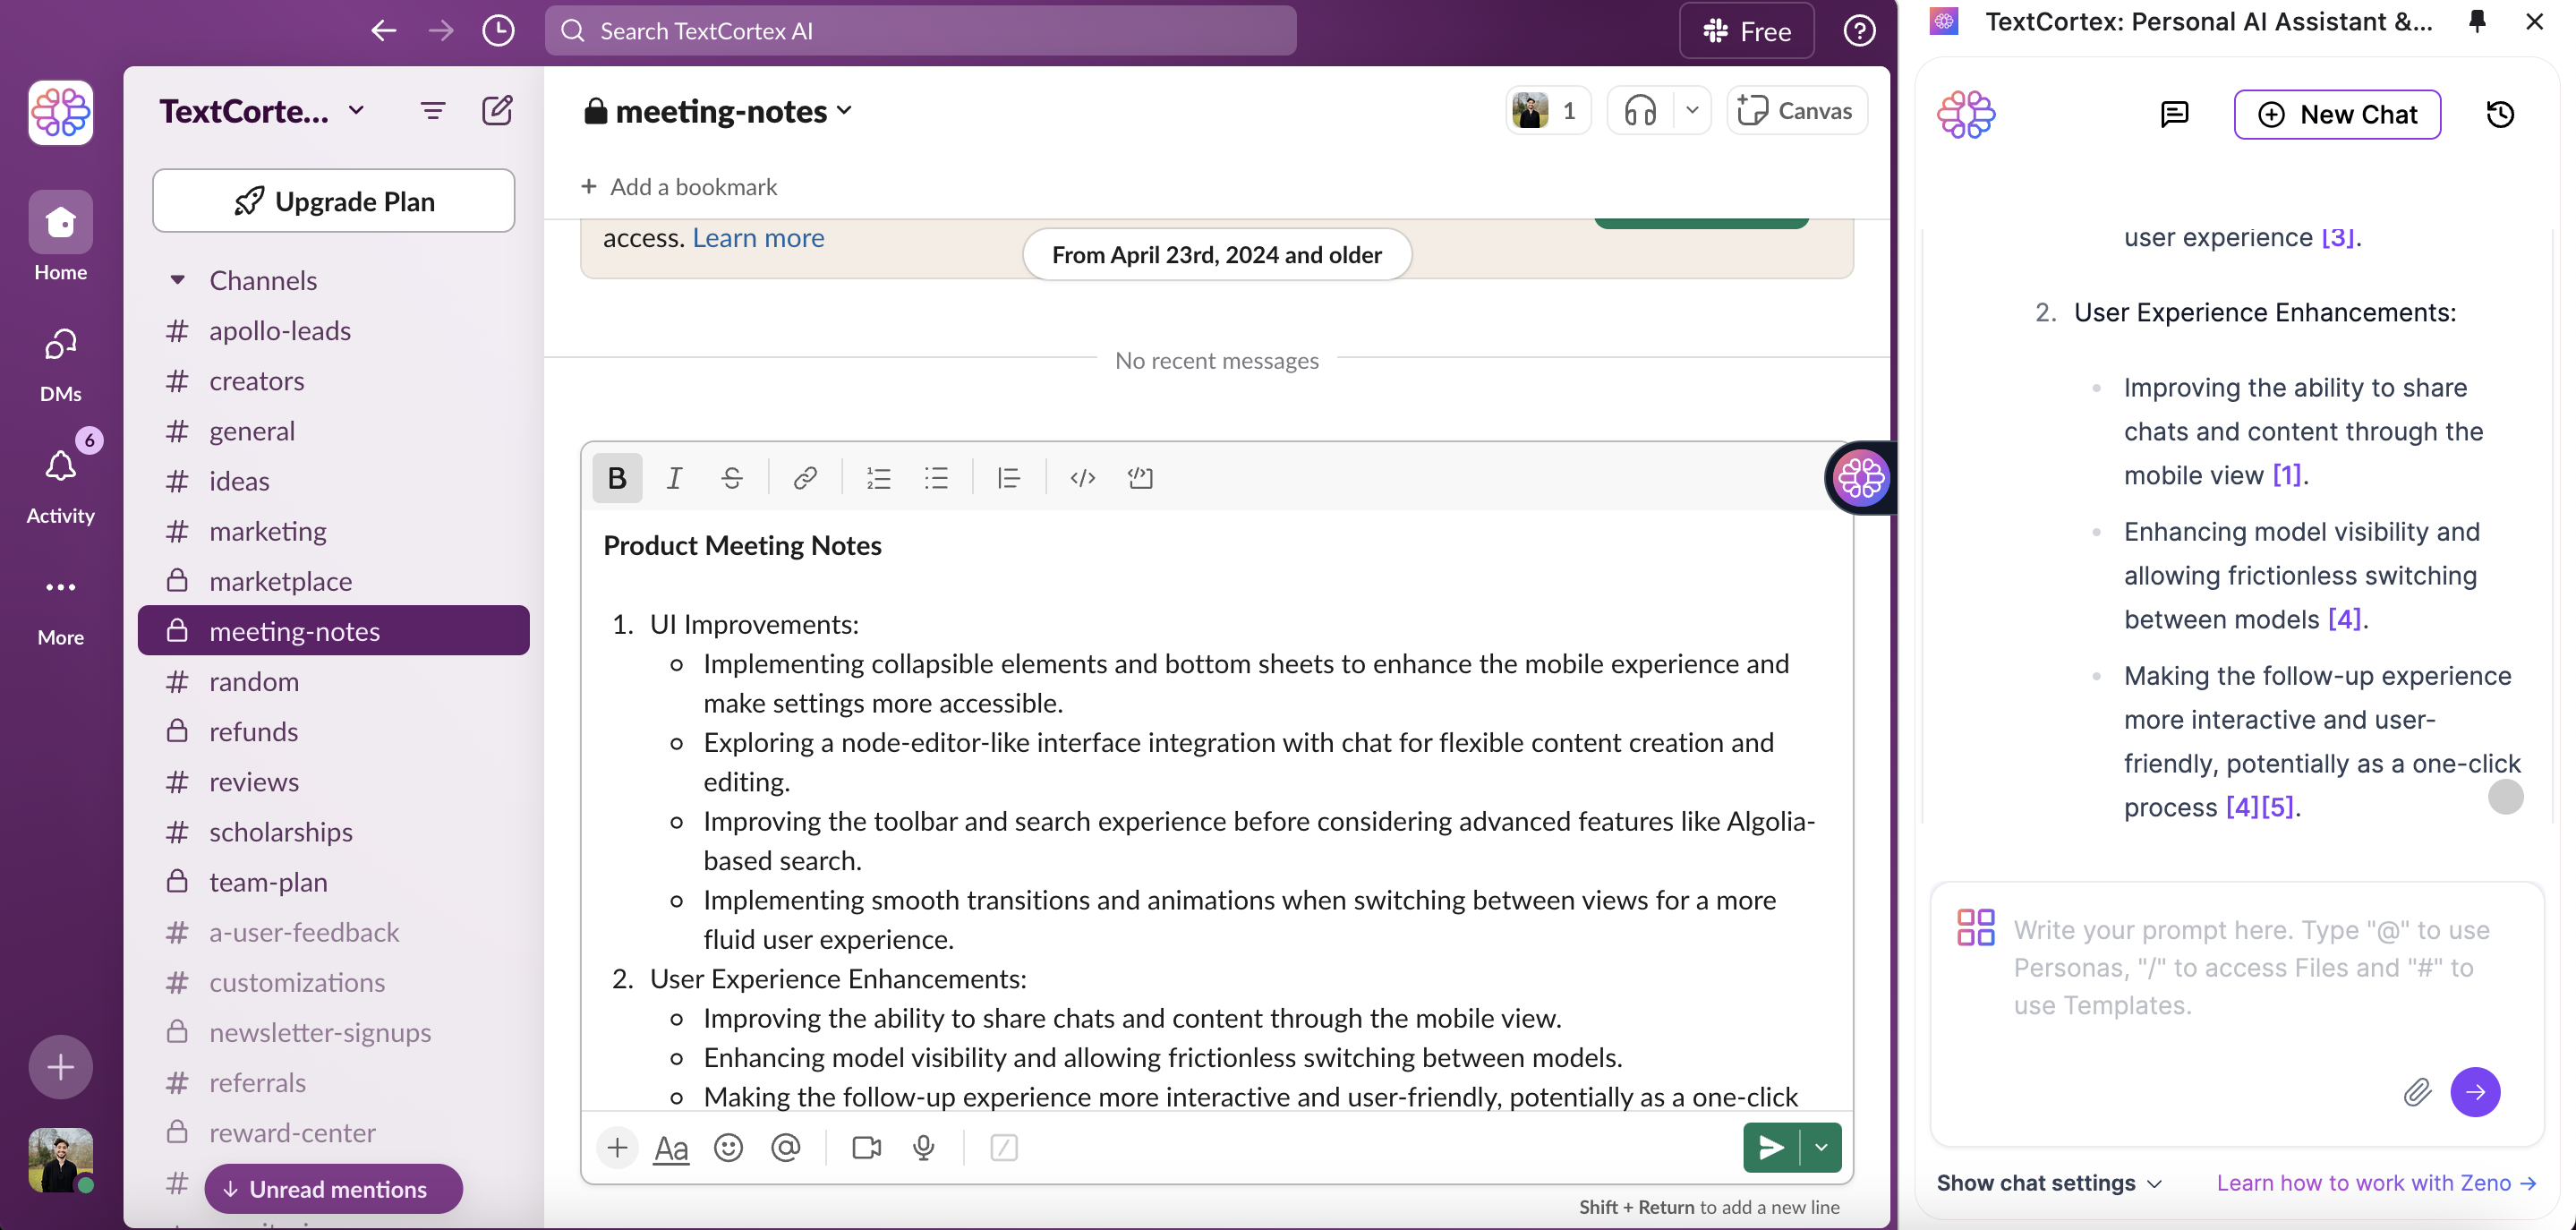
Task: Click the Search TextCortex AI field
Action: click(x=920, y=31)
